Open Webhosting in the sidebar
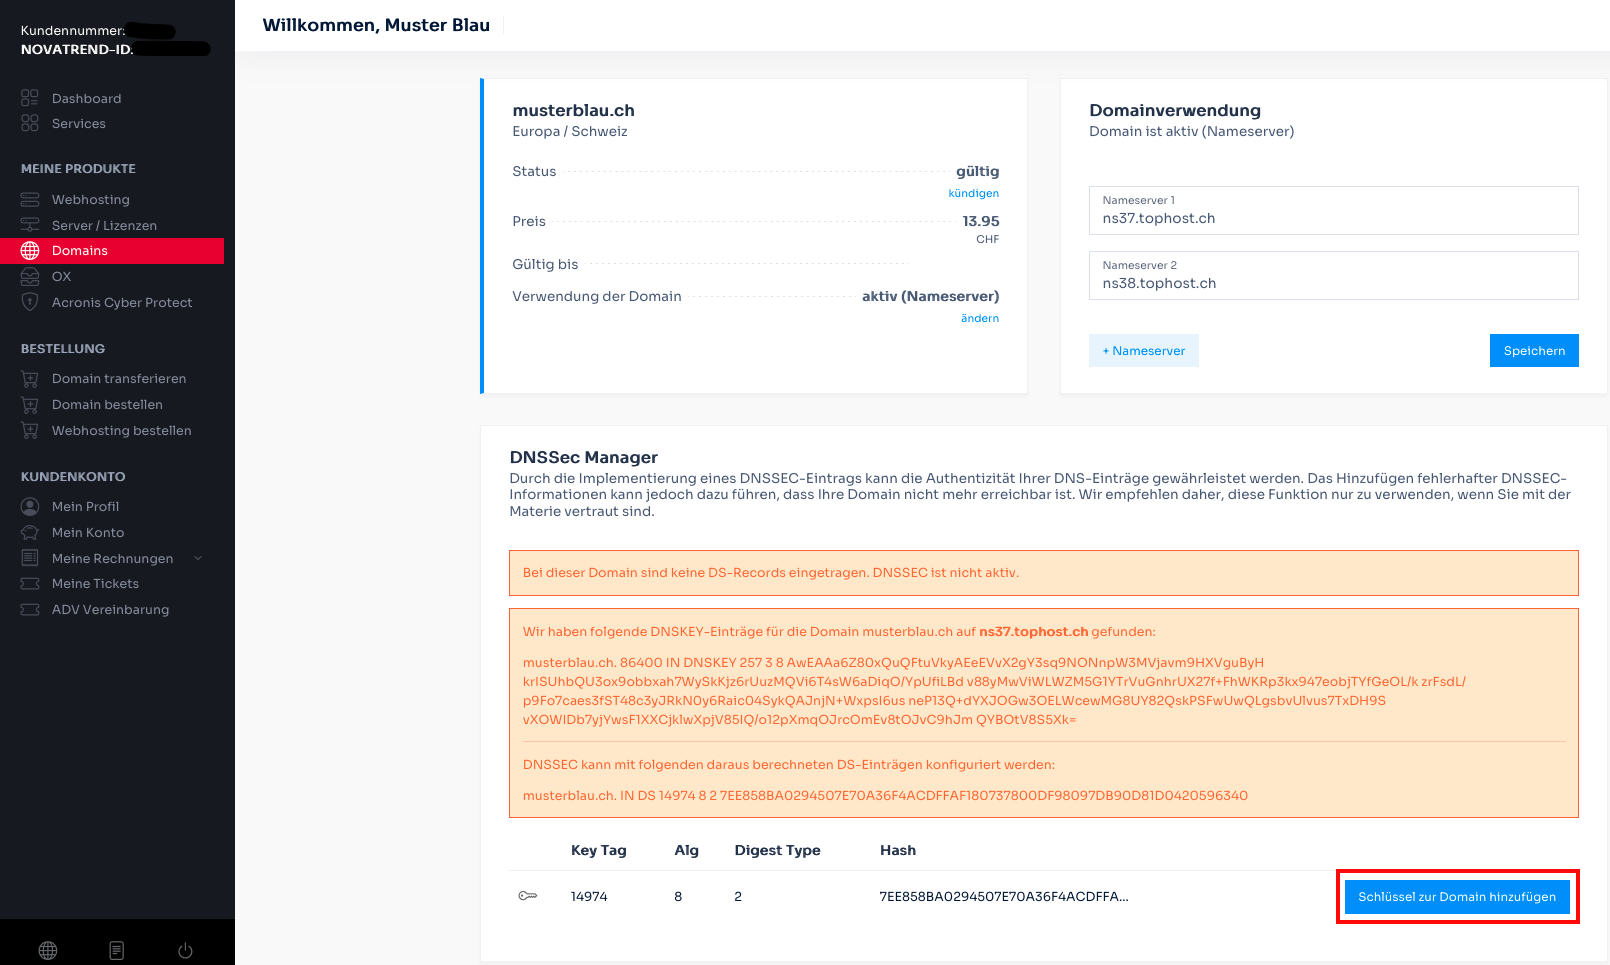Viewport: 1610px width, 965px height. (90, 200)
